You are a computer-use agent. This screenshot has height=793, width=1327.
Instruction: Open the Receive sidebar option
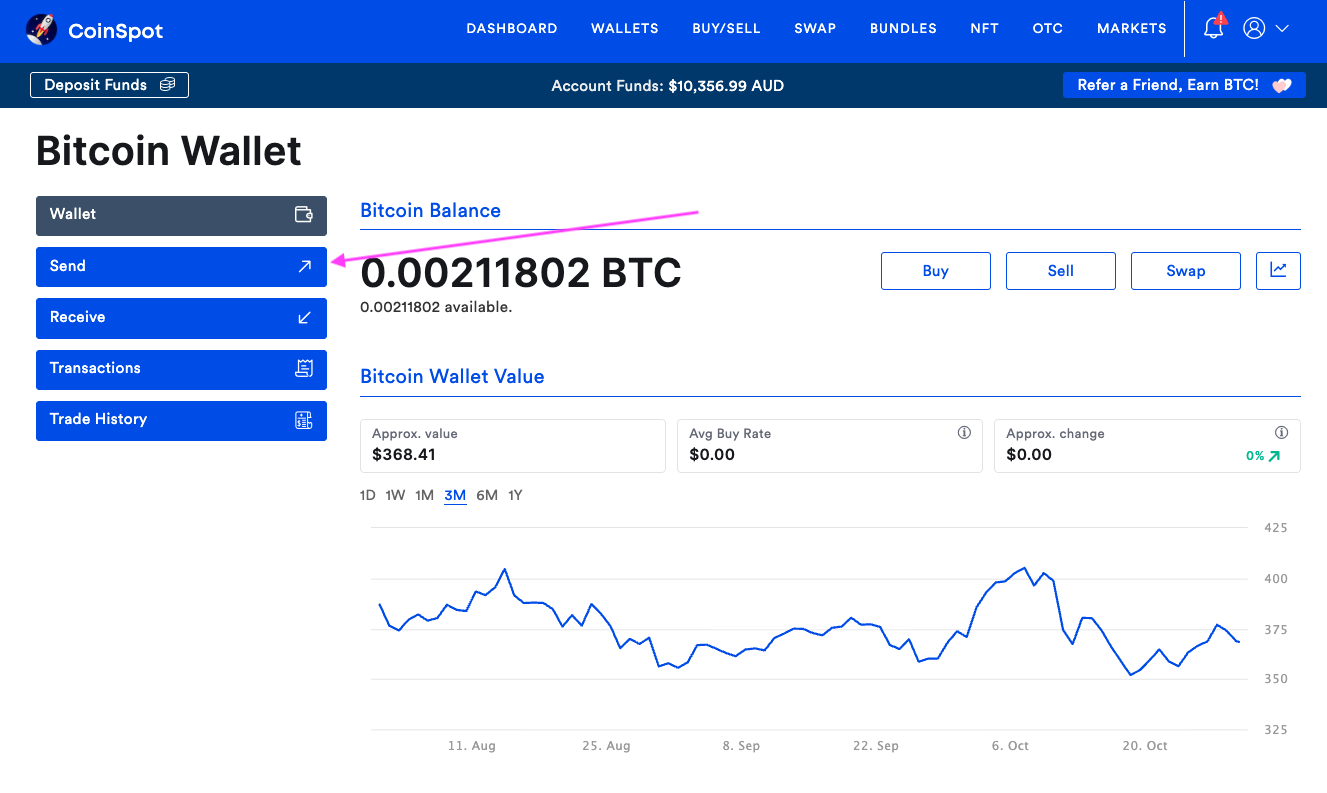(181, 318)
